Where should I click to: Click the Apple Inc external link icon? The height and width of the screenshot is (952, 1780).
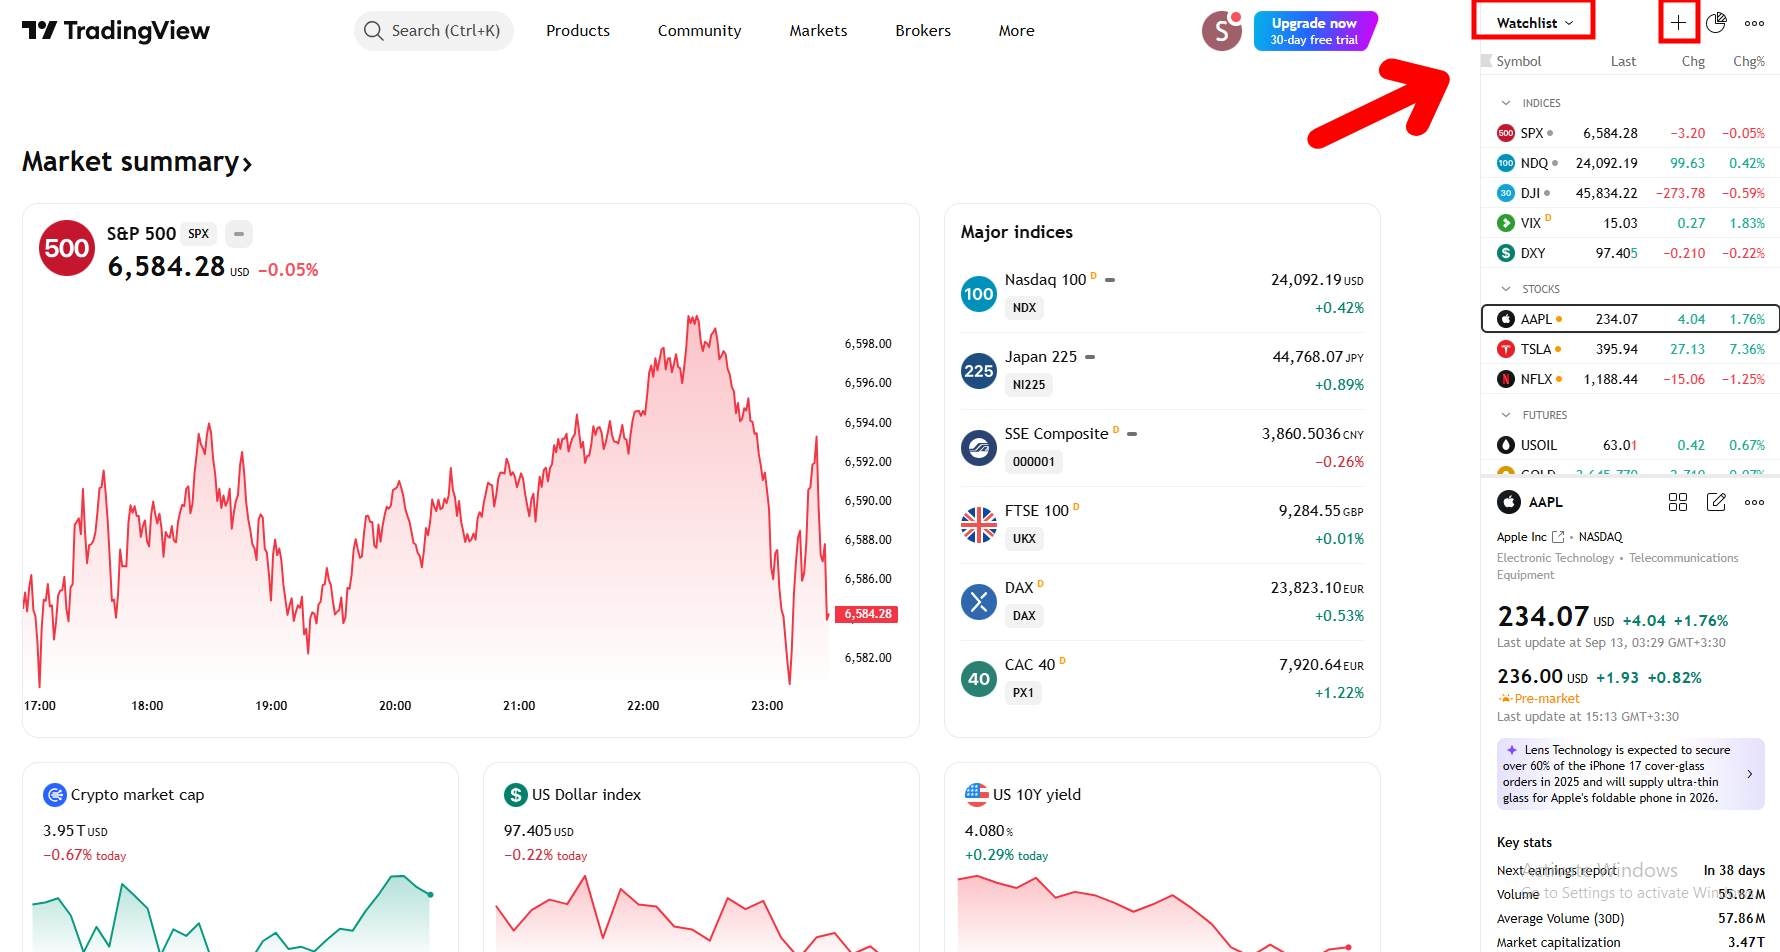[1558, 537]
